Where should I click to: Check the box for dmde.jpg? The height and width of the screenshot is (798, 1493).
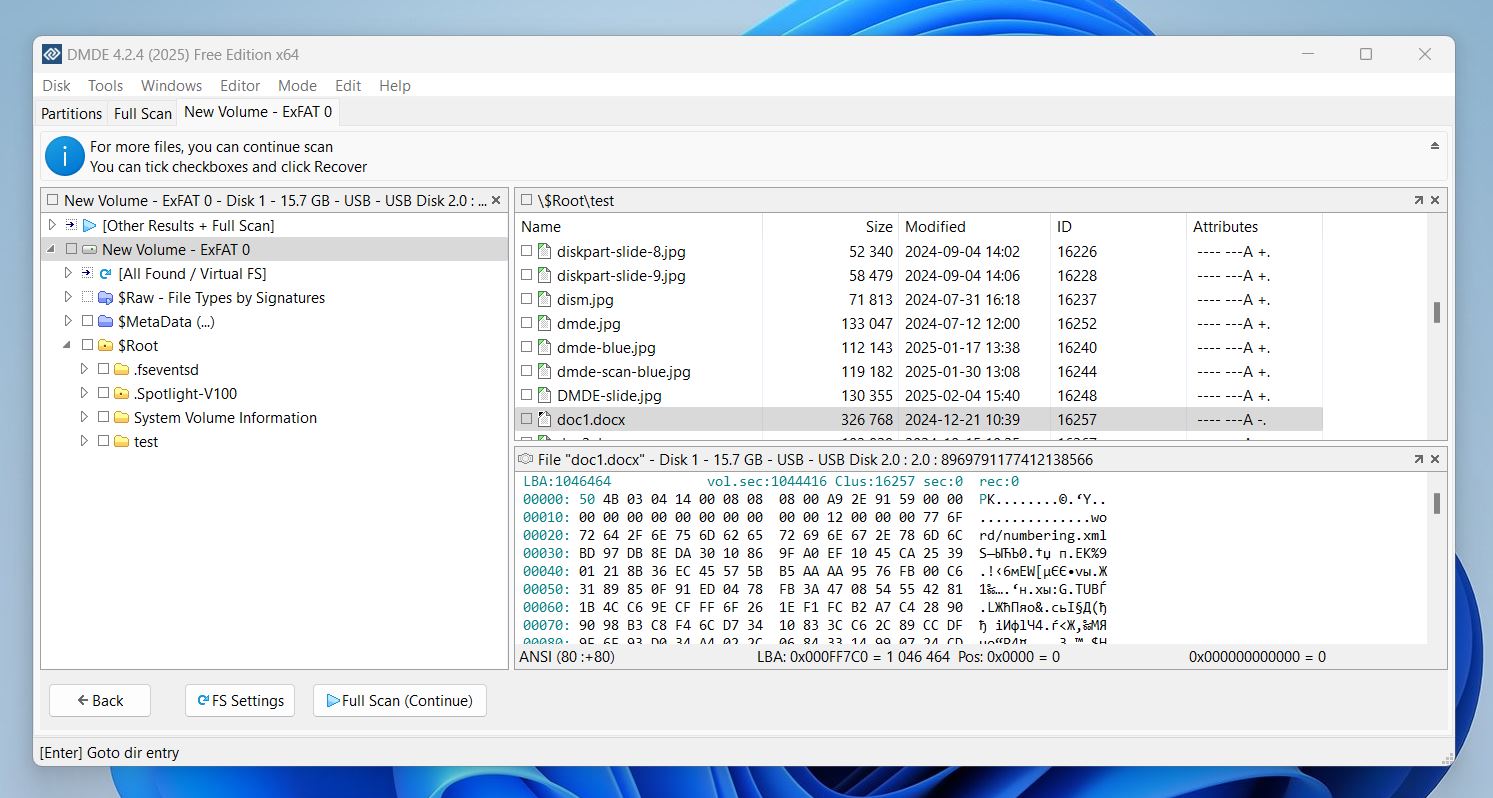pyautogui.click(x=527, y=324)
